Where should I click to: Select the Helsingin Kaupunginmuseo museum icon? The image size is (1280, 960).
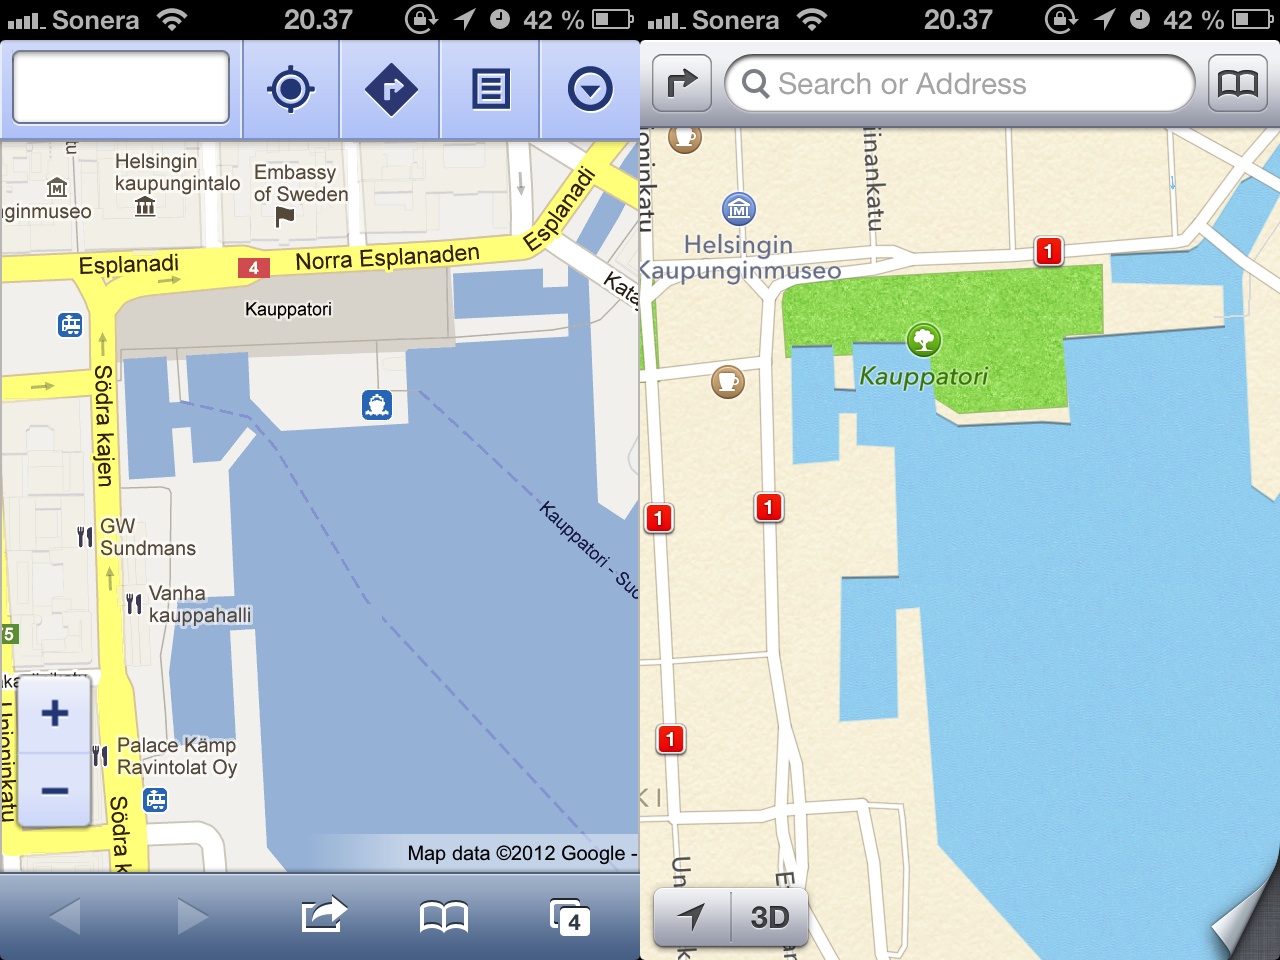(739, 209)
